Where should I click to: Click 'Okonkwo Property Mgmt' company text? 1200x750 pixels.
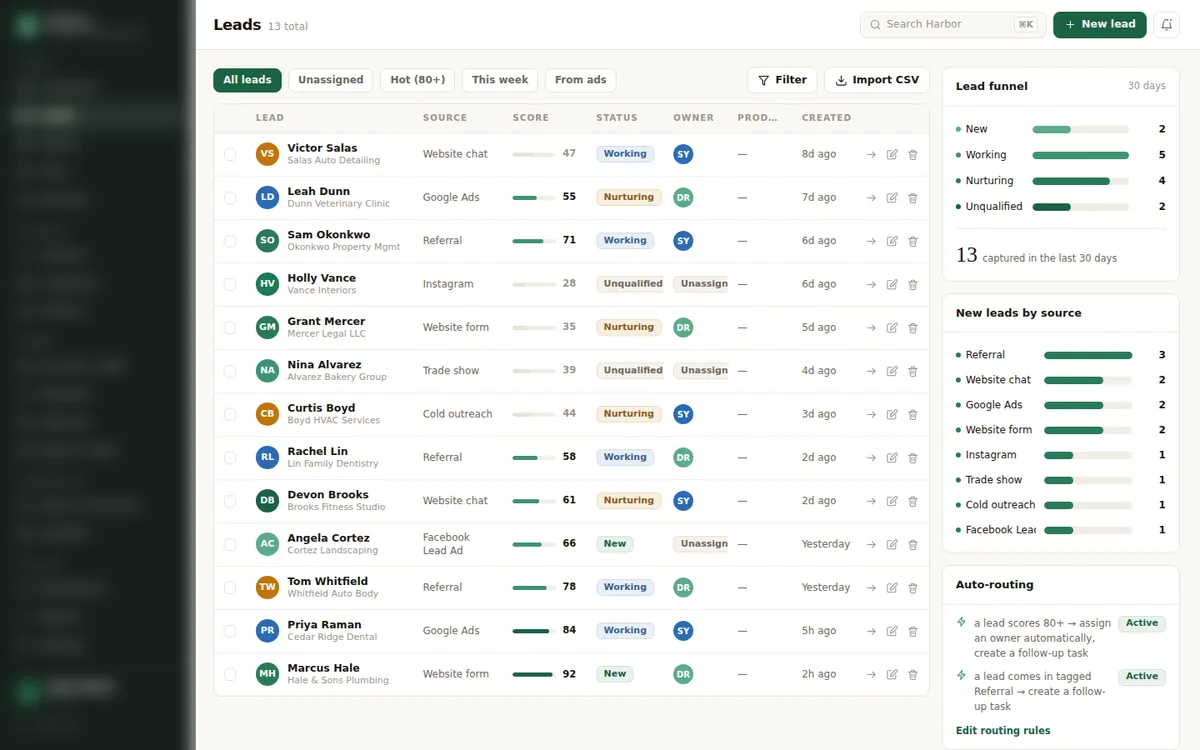[343, 247]
